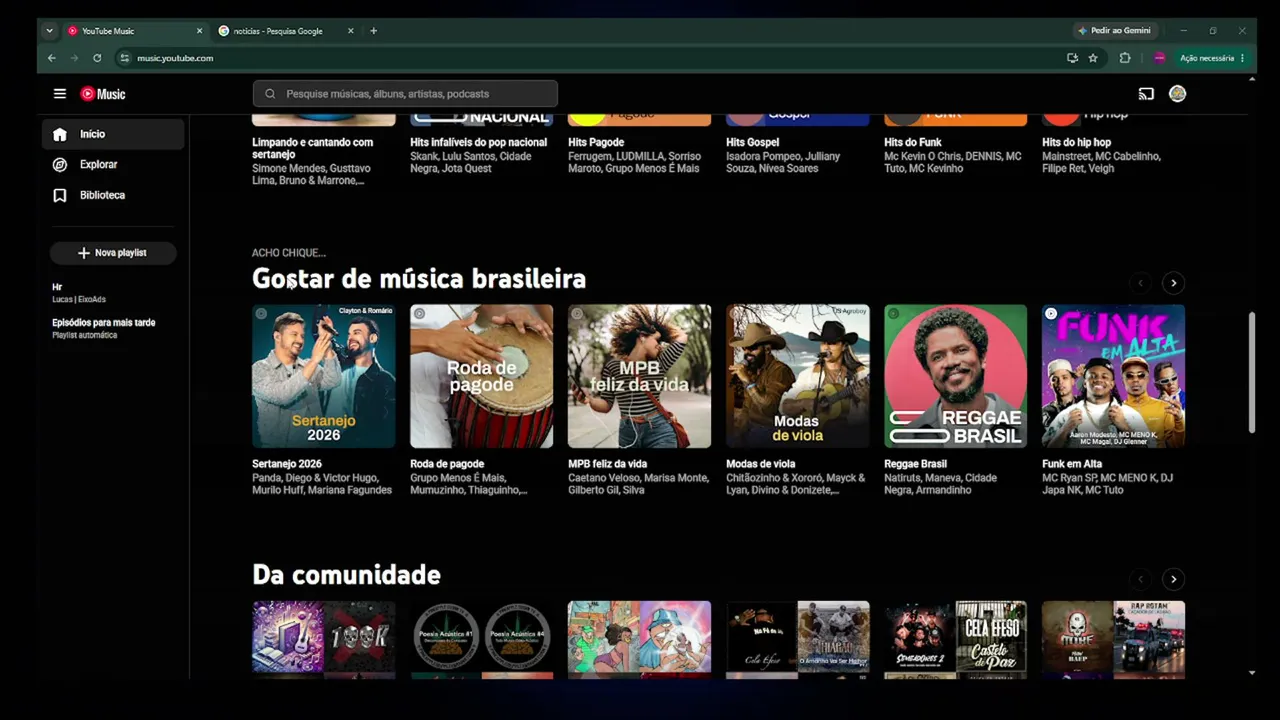1280x720 pixels.
Task: Show next items in Da comunidade row
Action: pos(1174,579)
